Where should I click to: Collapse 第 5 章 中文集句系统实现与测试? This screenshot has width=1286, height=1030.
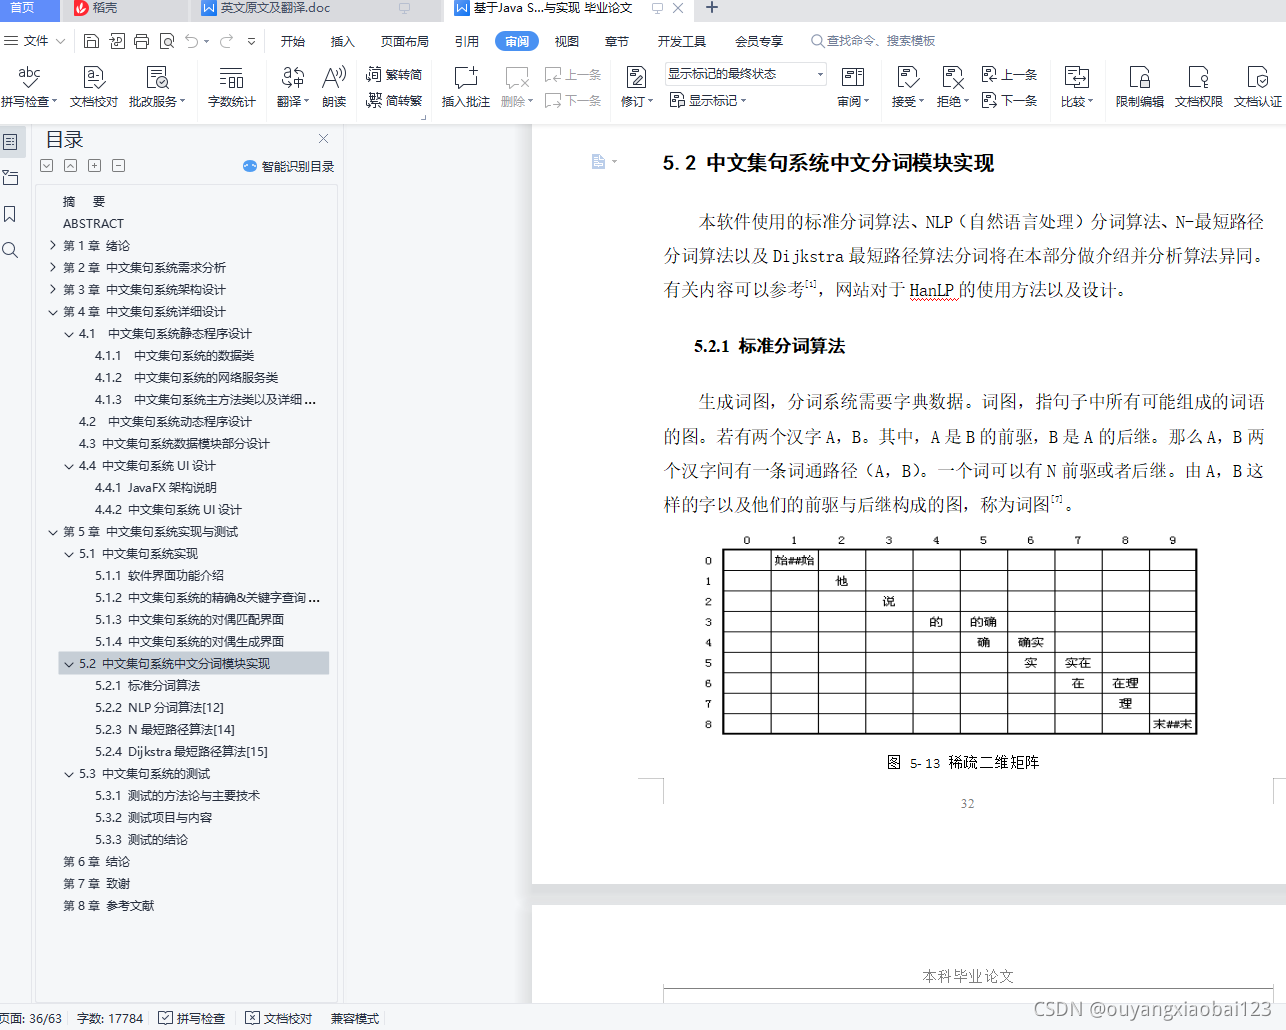[x=53, y=531]
